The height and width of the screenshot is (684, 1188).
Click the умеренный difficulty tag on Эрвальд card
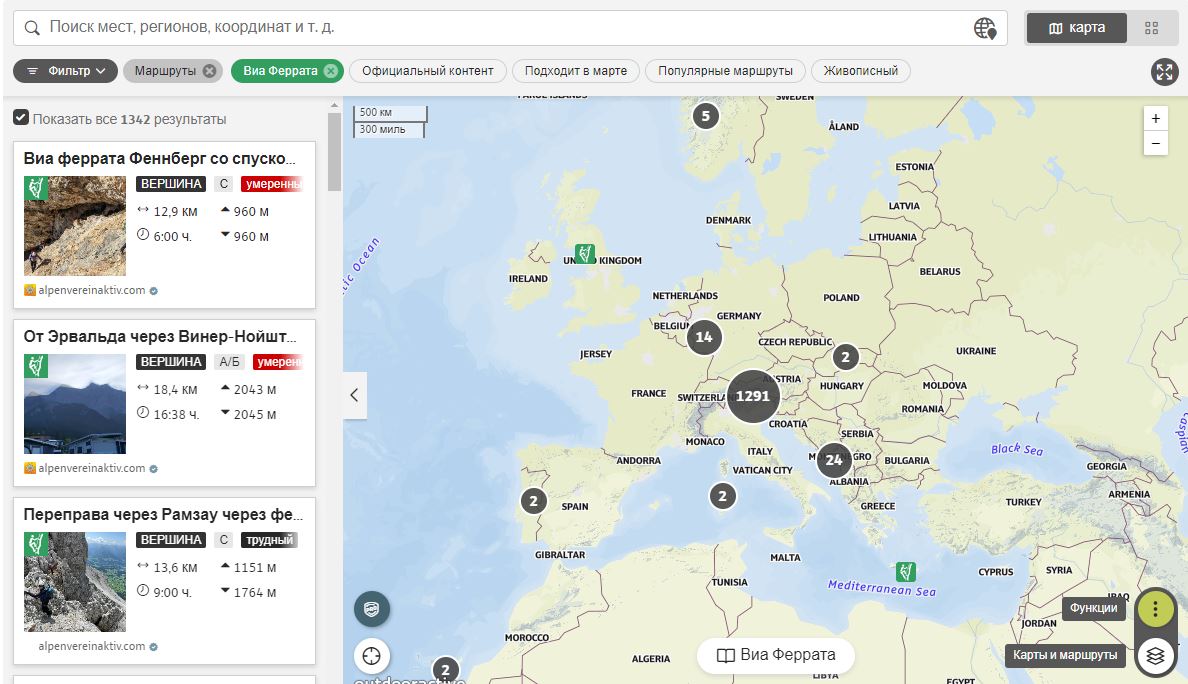[x=278, y=362]
